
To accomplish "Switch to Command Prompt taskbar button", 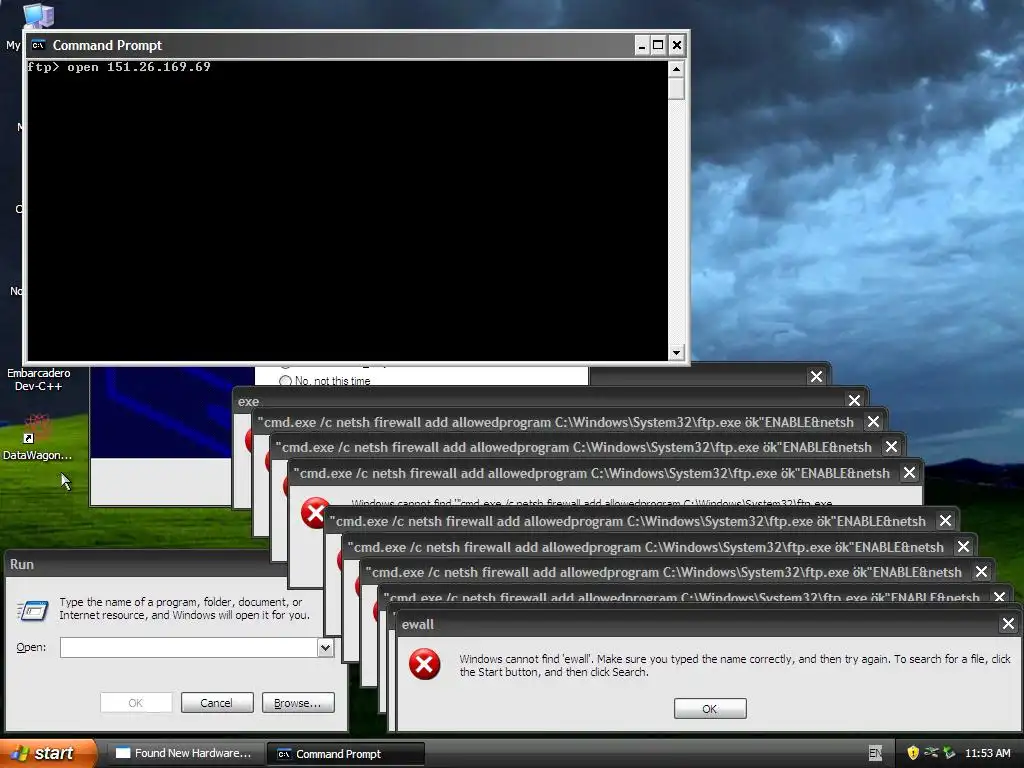I will coord(346,754).
